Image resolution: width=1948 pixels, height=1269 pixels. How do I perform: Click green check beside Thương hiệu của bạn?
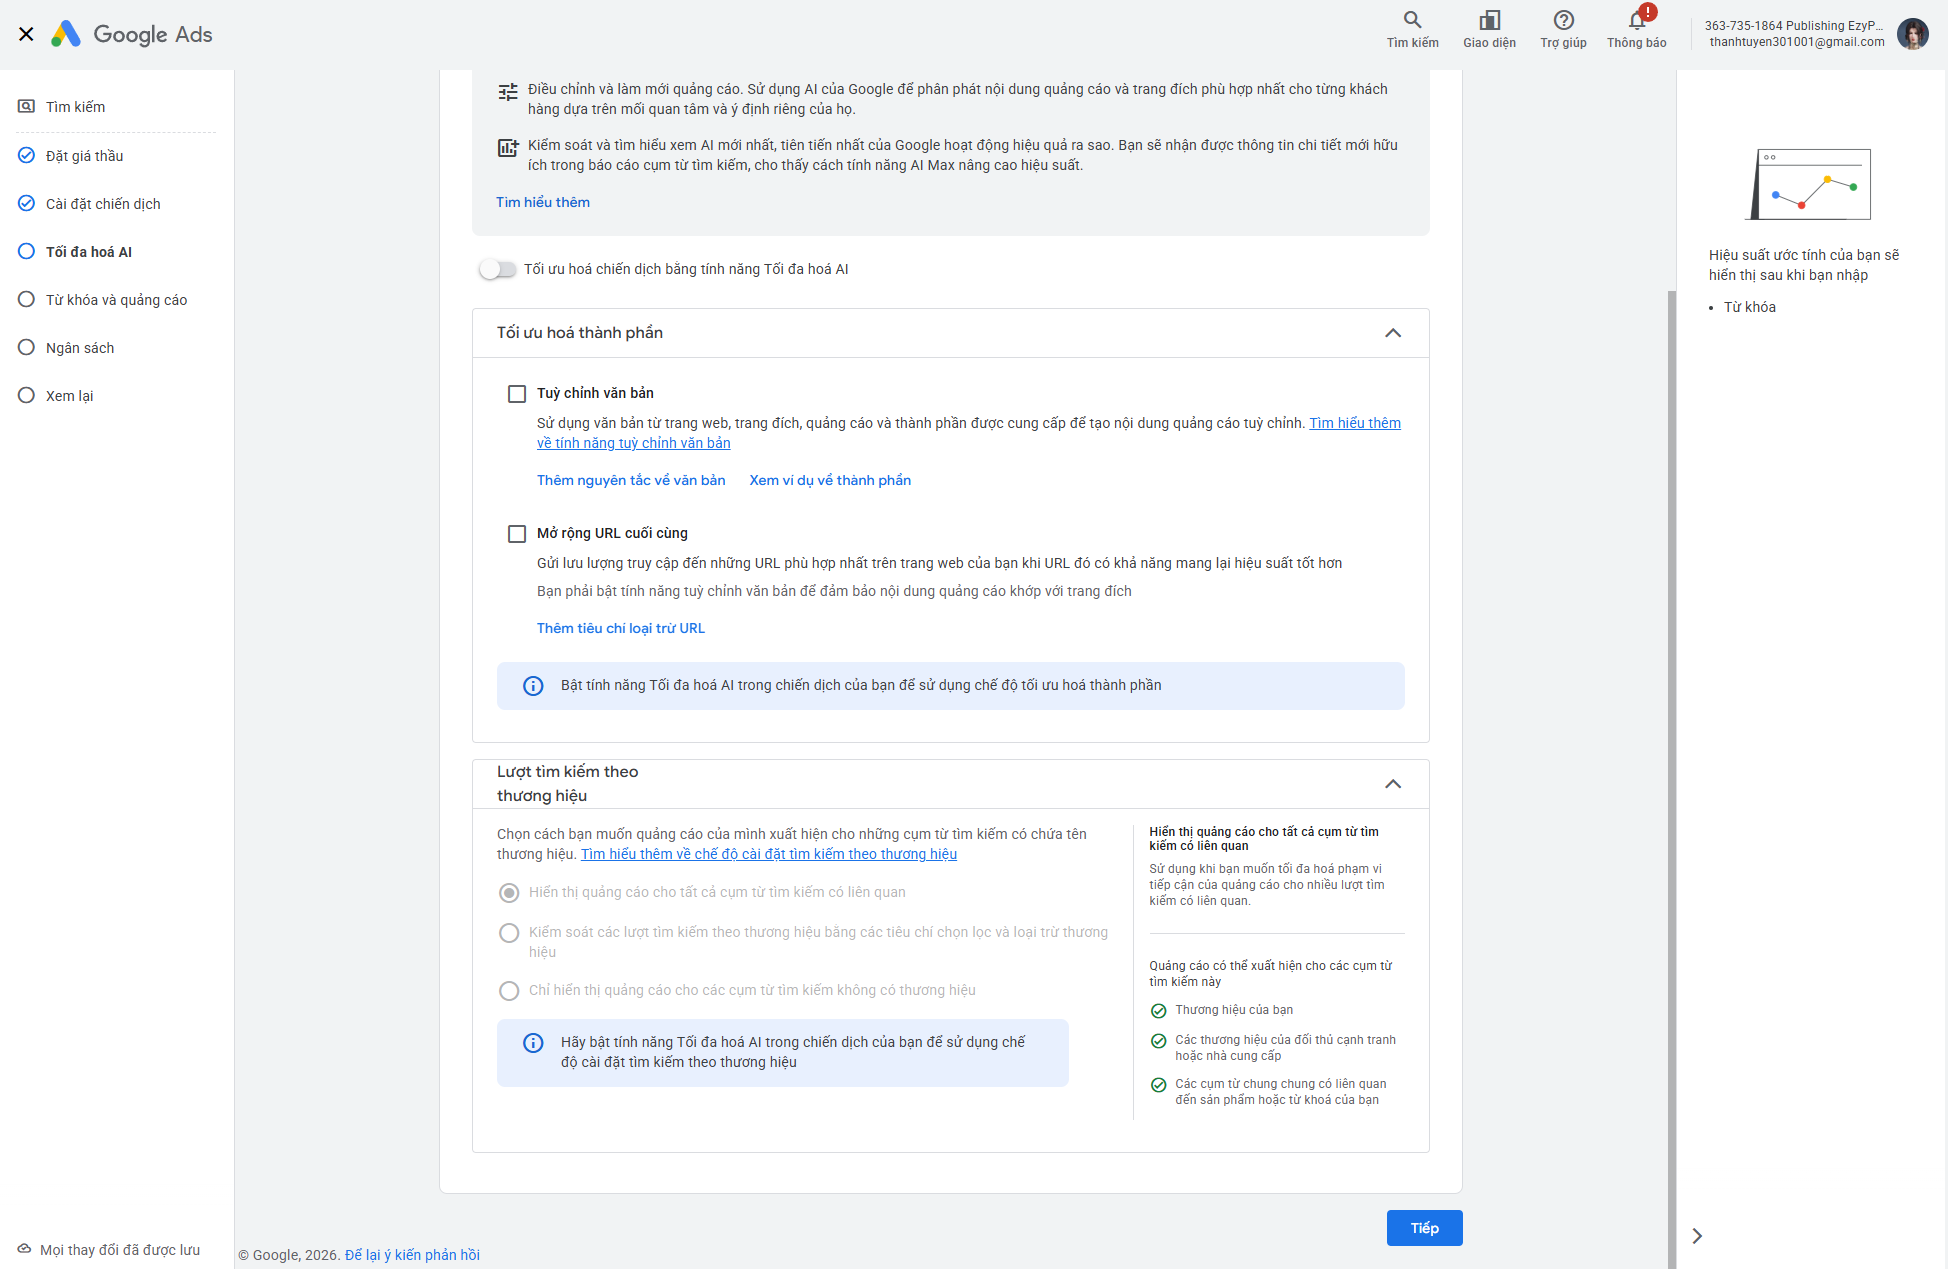pyautogui.click(x=1158, y=1011)
